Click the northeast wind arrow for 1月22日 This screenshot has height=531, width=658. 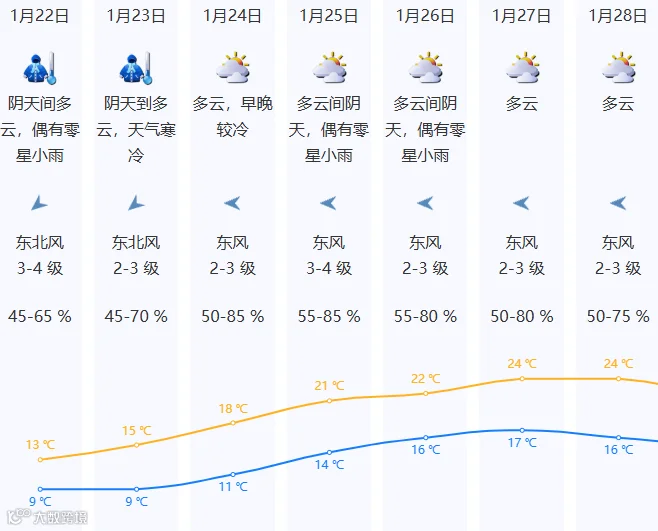39,203
